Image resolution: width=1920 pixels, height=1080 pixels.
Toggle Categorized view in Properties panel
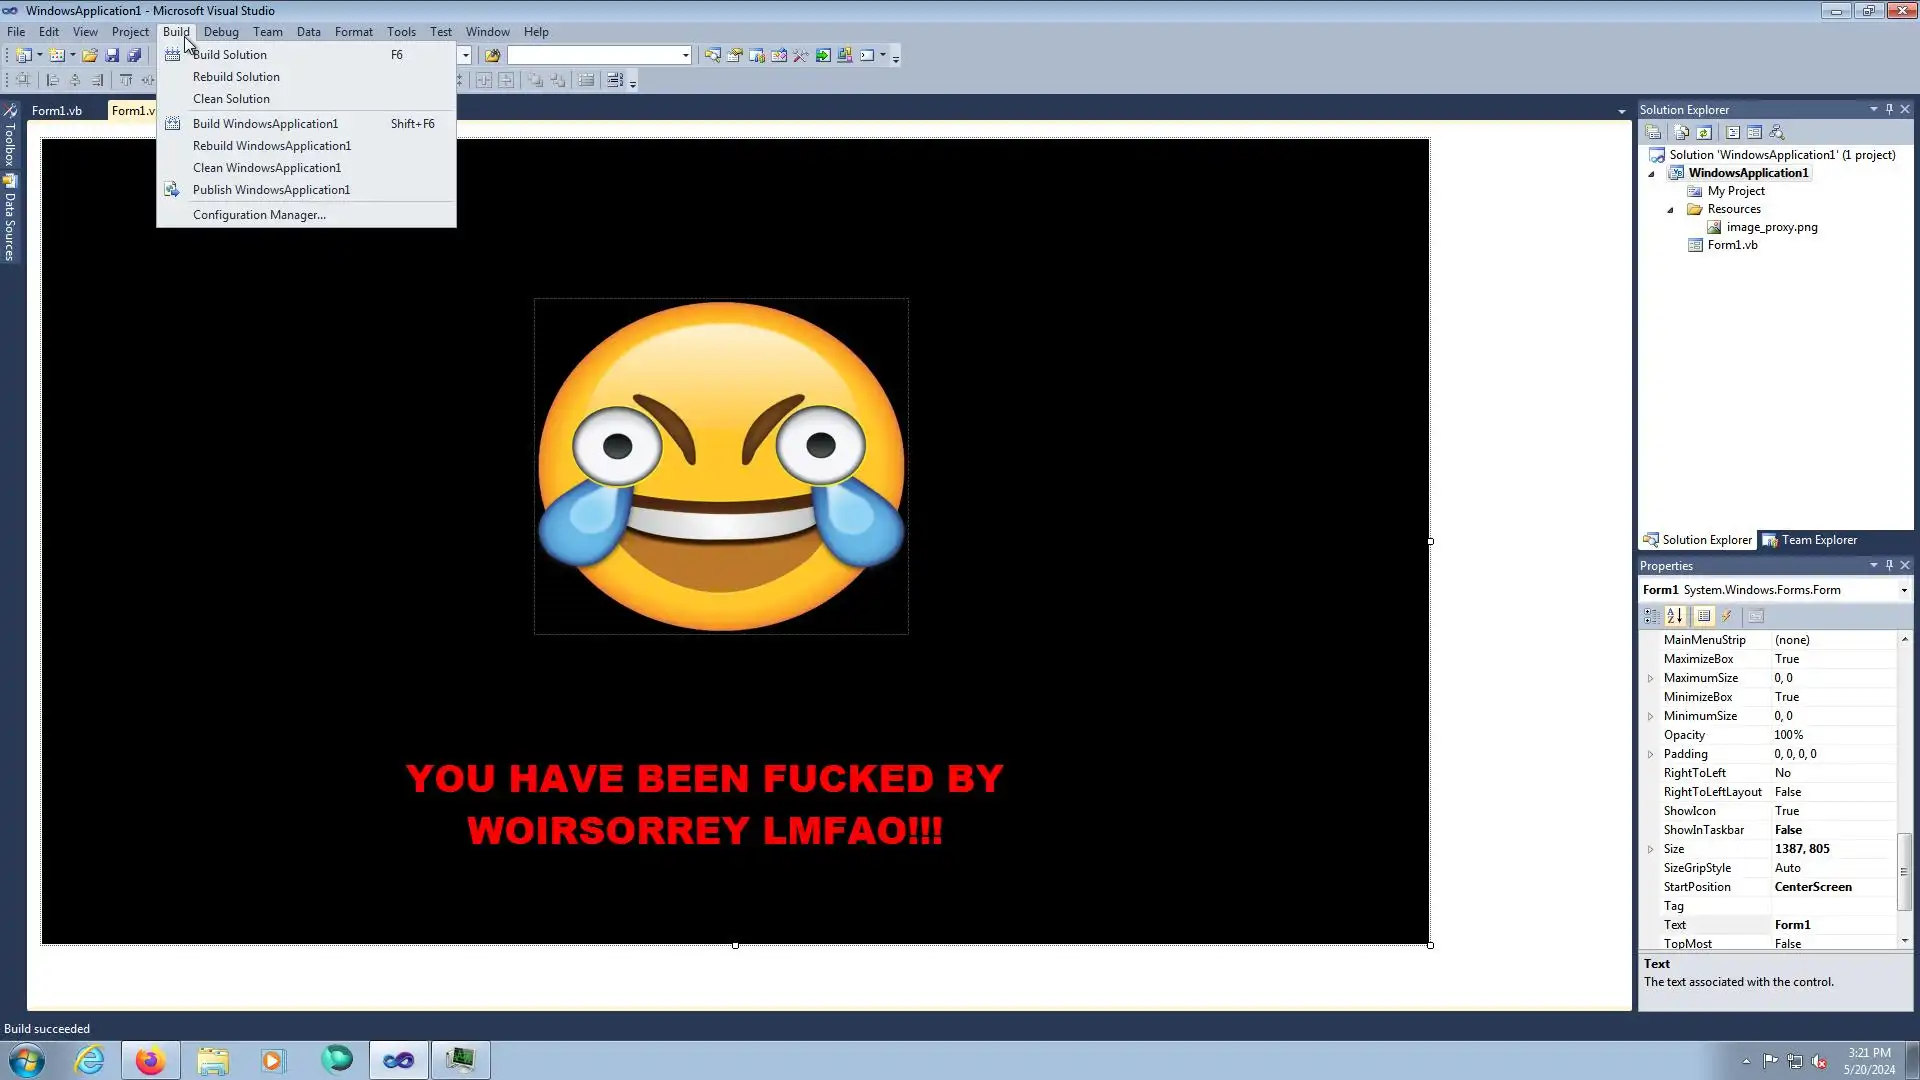click(1652, 617)
